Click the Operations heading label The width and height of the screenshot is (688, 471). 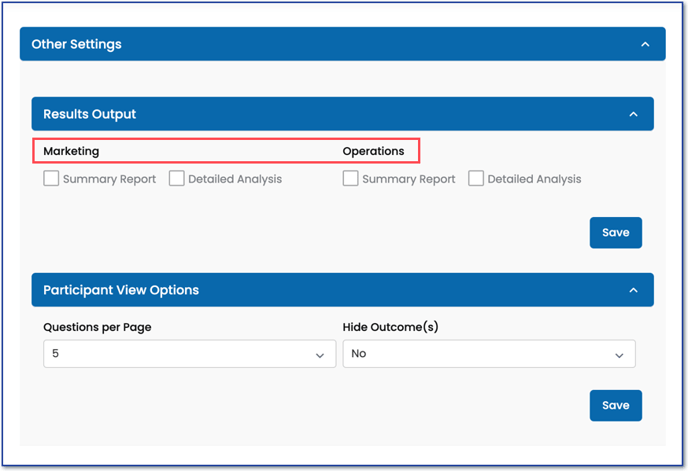coord(373,151)
